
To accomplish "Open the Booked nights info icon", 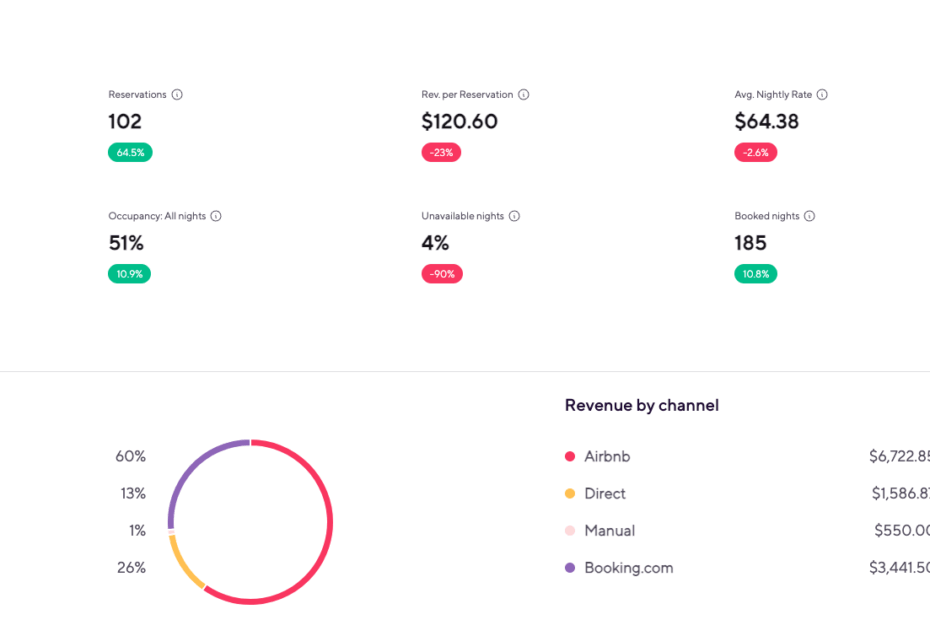I will click(809, 216).
